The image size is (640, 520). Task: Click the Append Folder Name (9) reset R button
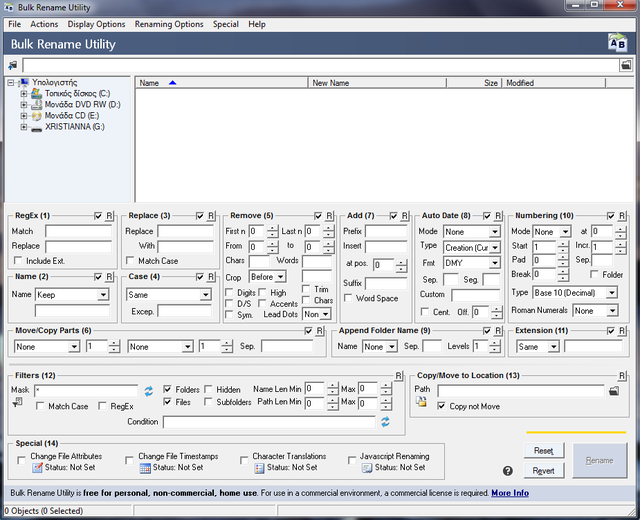pos(498,331)
